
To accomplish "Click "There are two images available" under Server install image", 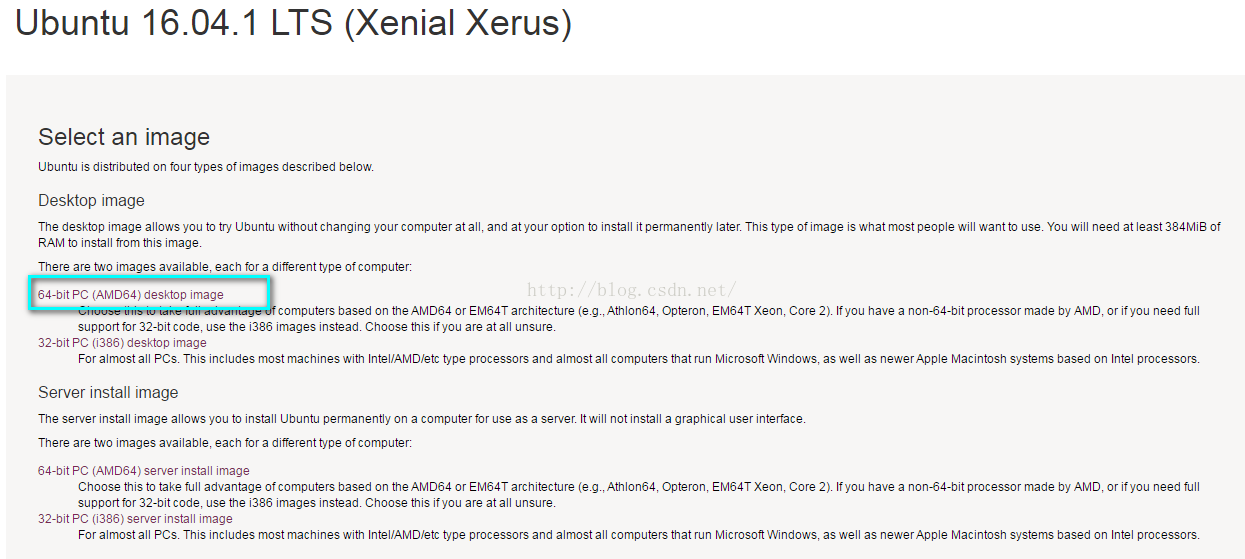I will pyautogui.click(x=225, y=443).
